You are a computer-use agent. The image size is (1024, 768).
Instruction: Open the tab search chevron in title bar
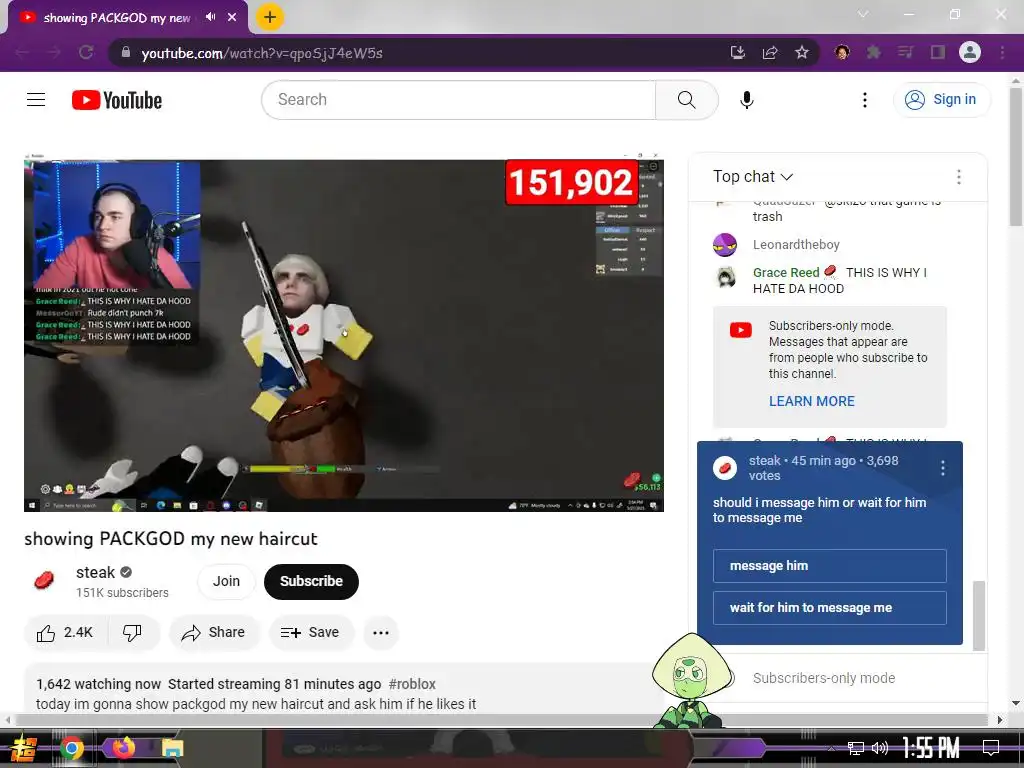click(863, 14)
